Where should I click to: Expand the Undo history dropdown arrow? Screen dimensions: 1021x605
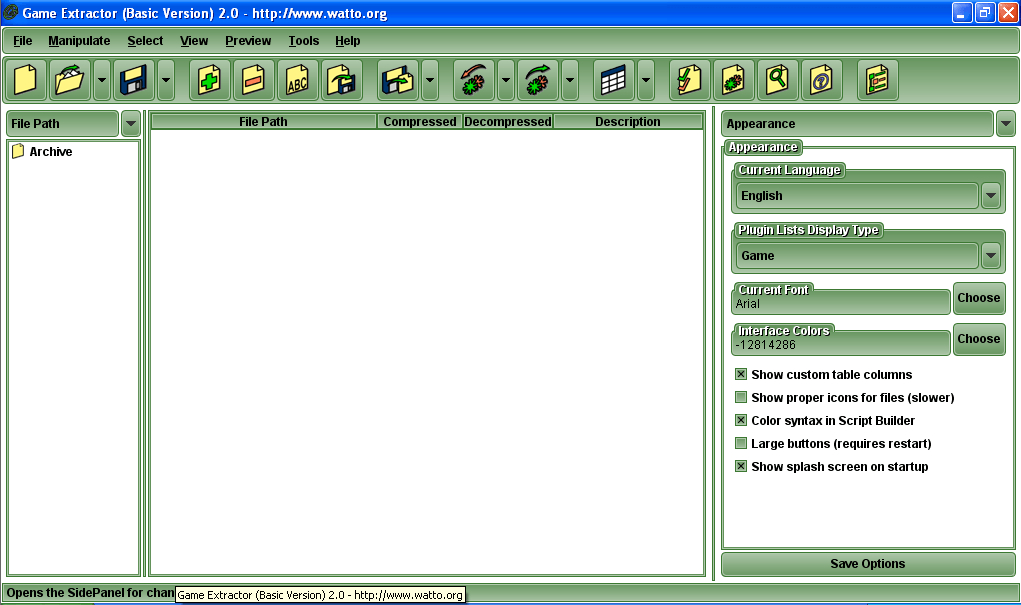tap(506, 80)
